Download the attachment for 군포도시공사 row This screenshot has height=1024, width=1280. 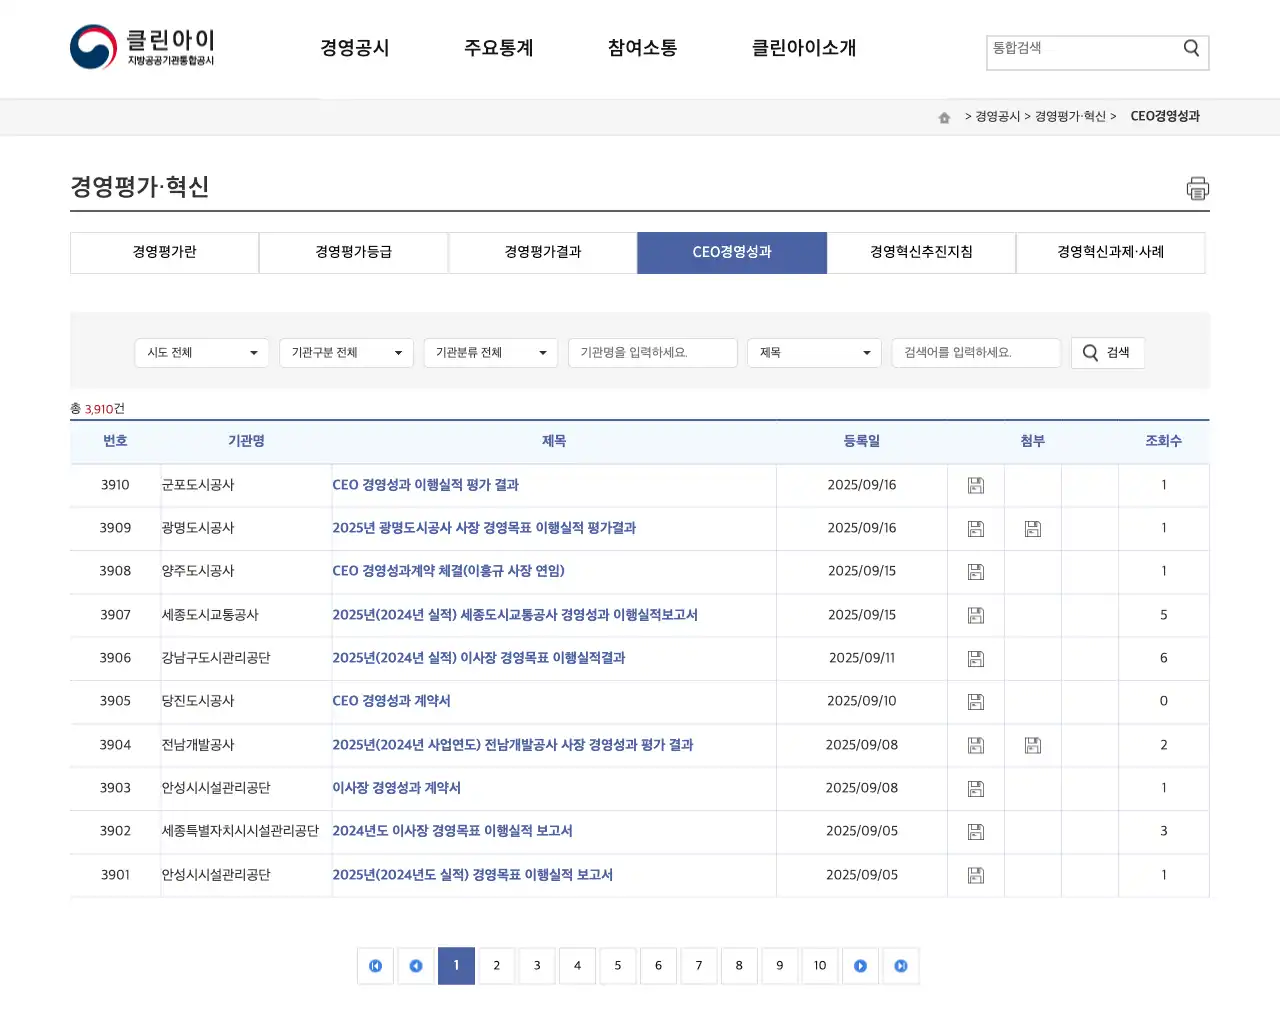pyautogui.click(x=975, y=485)
